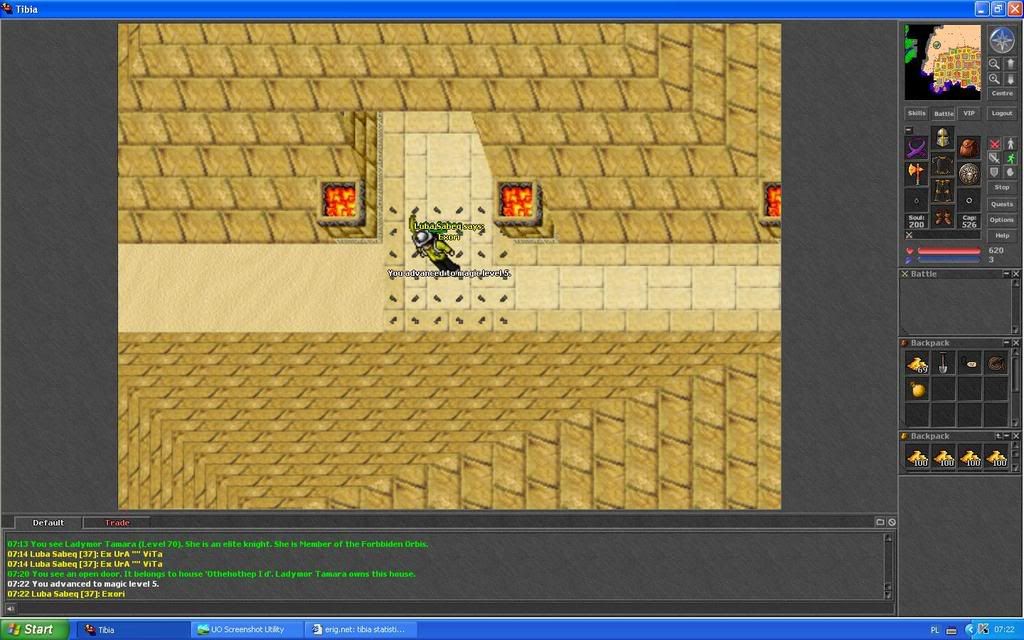Viewport: 1024px width, 640px height.
Task: Toggle the VIP list button
Action: click(969, 113)
